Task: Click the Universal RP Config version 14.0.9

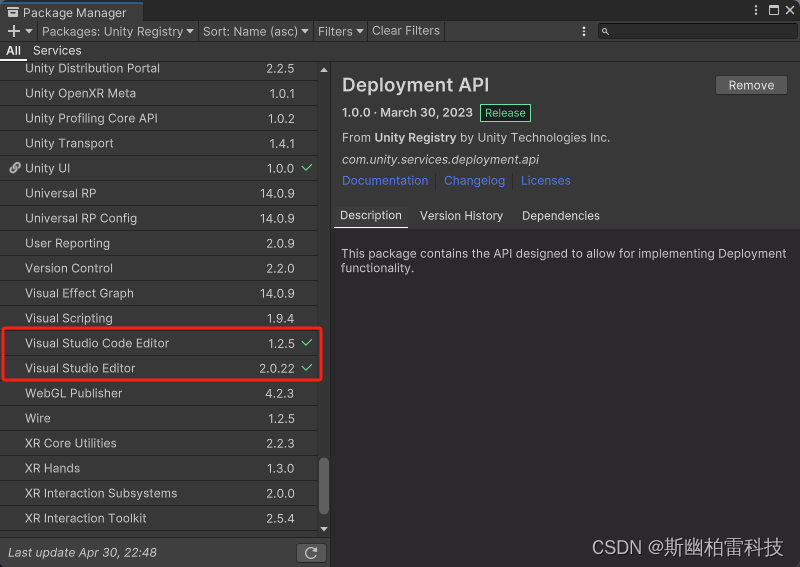Action: tap(277, 218)
